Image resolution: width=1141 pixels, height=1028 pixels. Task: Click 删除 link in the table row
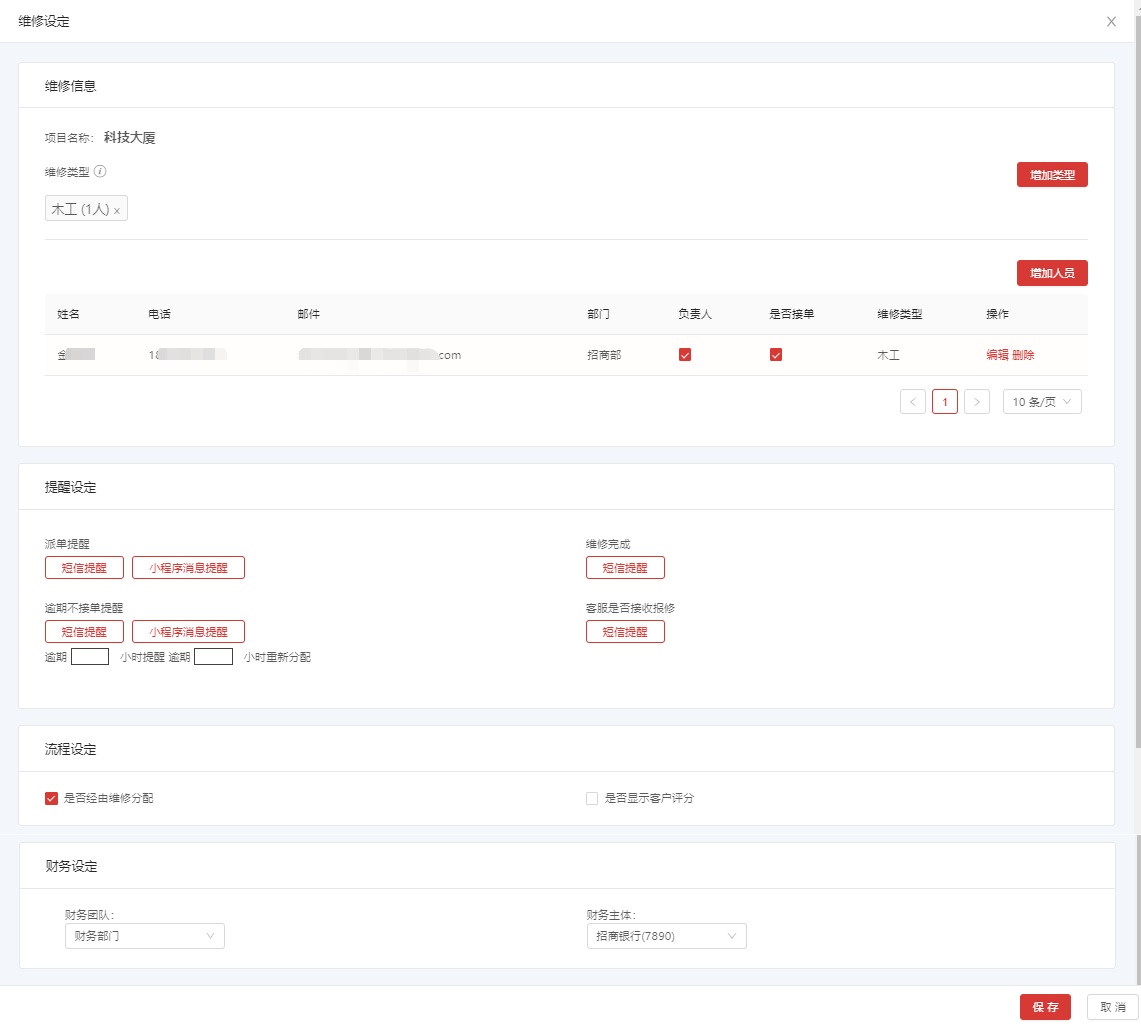point(1023,355)
